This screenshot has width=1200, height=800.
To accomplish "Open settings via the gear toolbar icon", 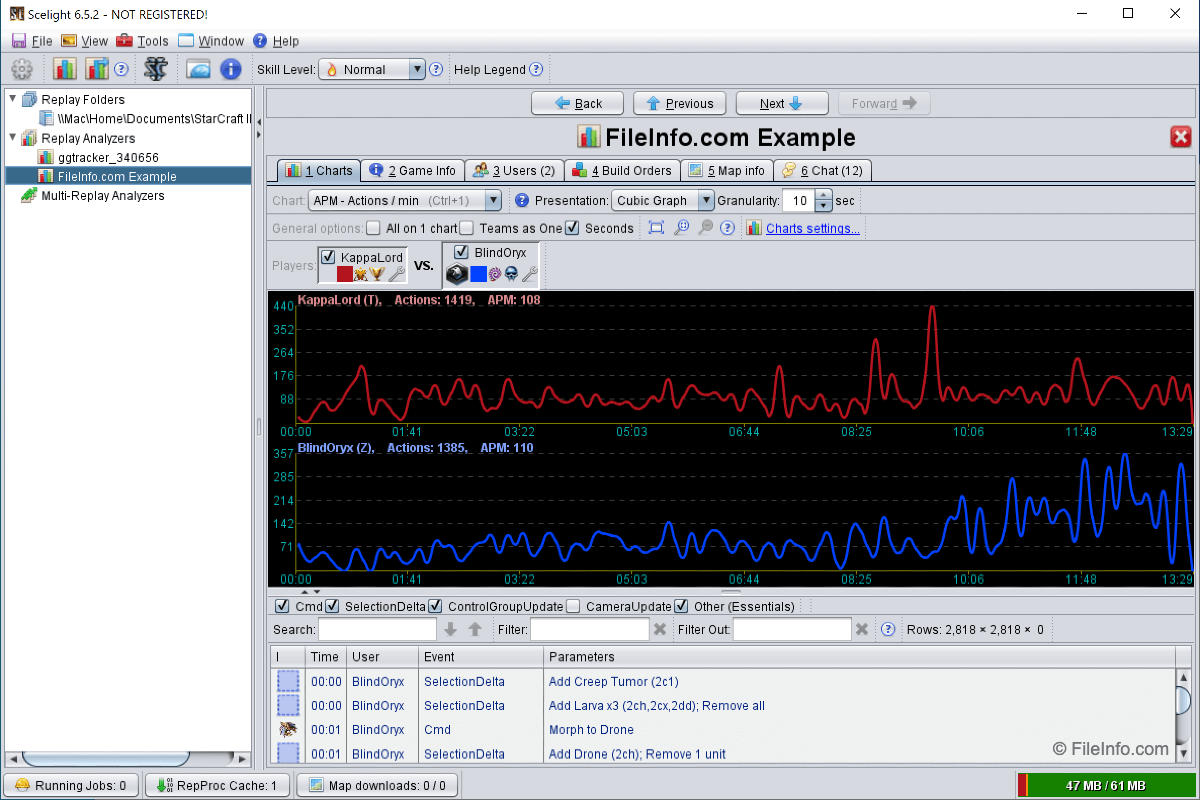I will point(22,69).
